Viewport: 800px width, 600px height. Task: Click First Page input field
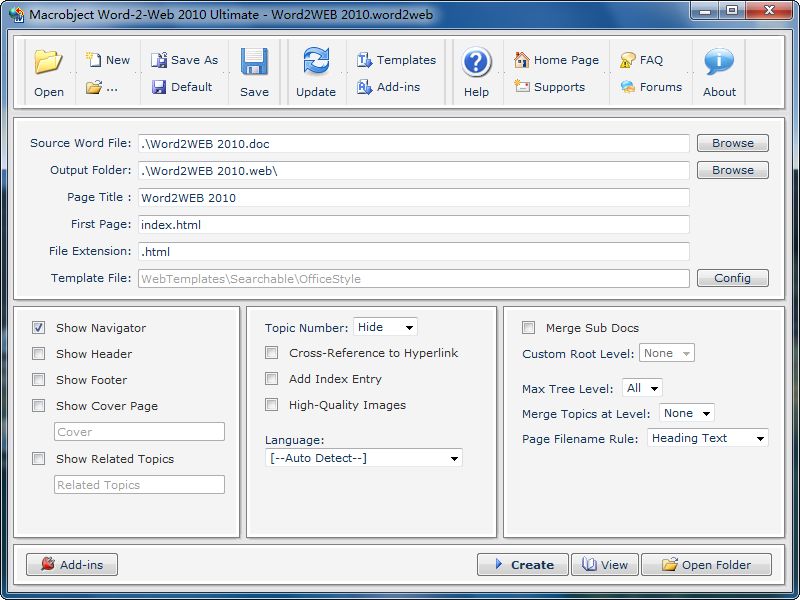point(414,224)
